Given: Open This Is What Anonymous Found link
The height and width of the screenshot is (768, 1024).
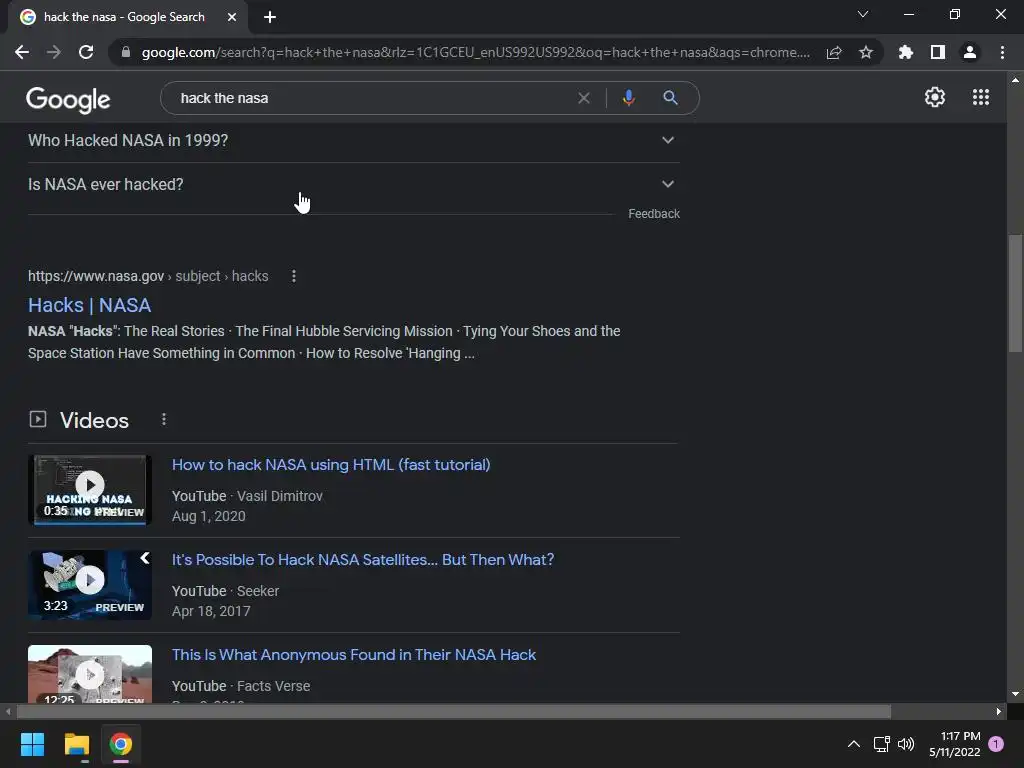Looking at the screenshot, I should click(353, 655).
